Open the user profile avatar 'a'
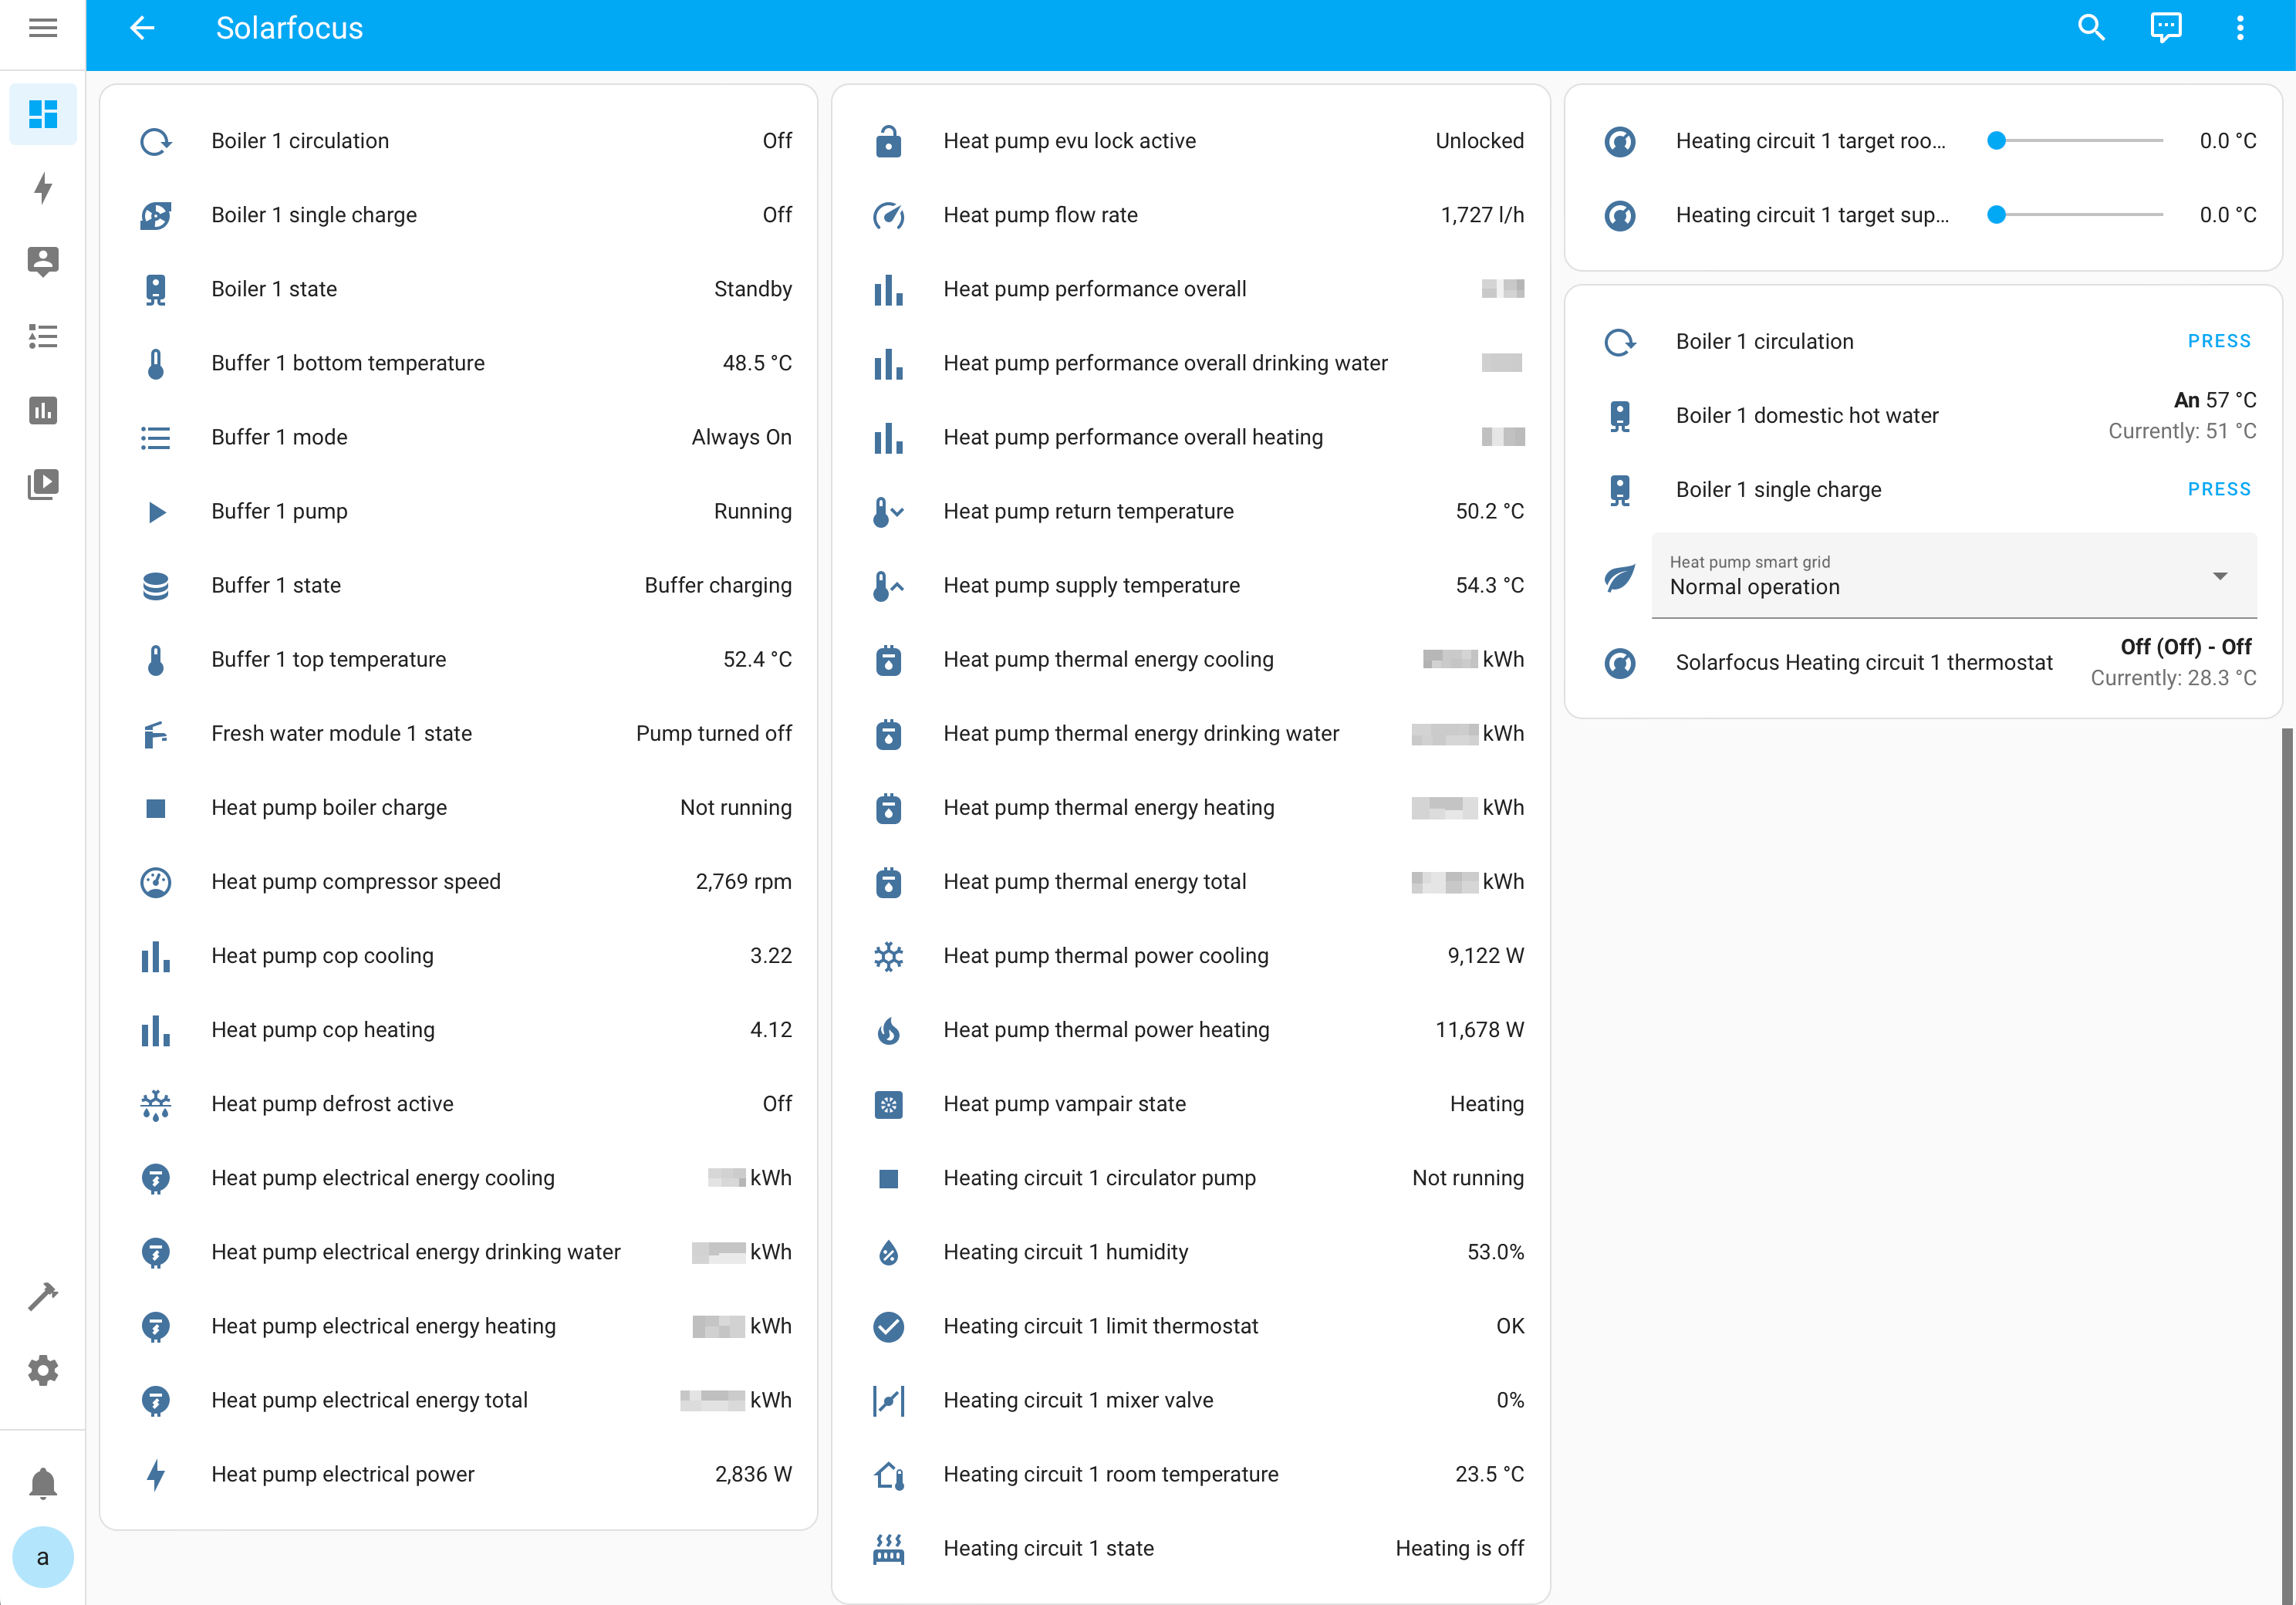The width and height of the screenshot is (2296, 1605). click(x=43, y=1557)
